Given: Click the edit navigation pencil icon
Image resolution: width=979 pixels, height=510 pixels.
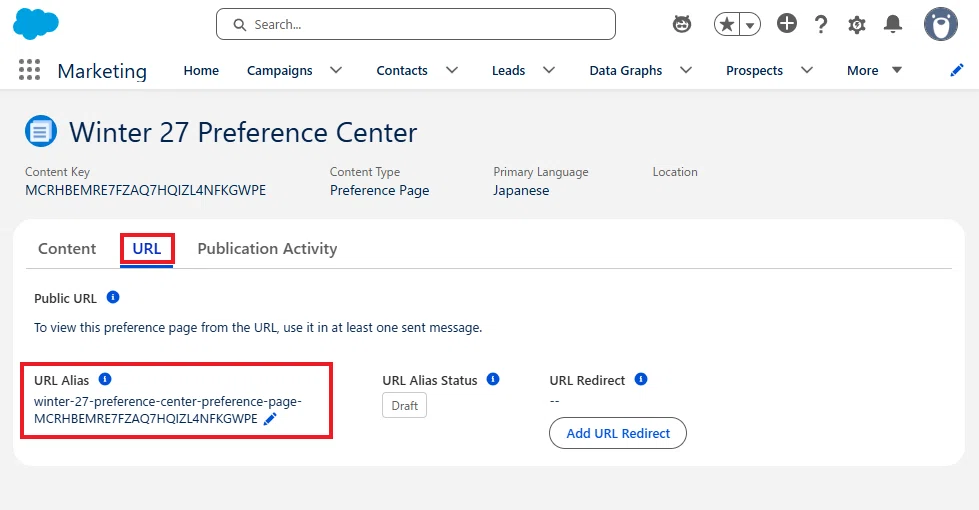Looking at the screenshot, I should (x=957, y=71).
